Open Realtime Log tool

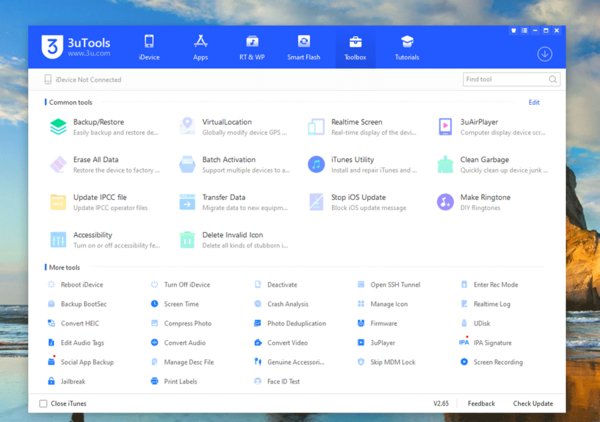[x=486, y=304]
